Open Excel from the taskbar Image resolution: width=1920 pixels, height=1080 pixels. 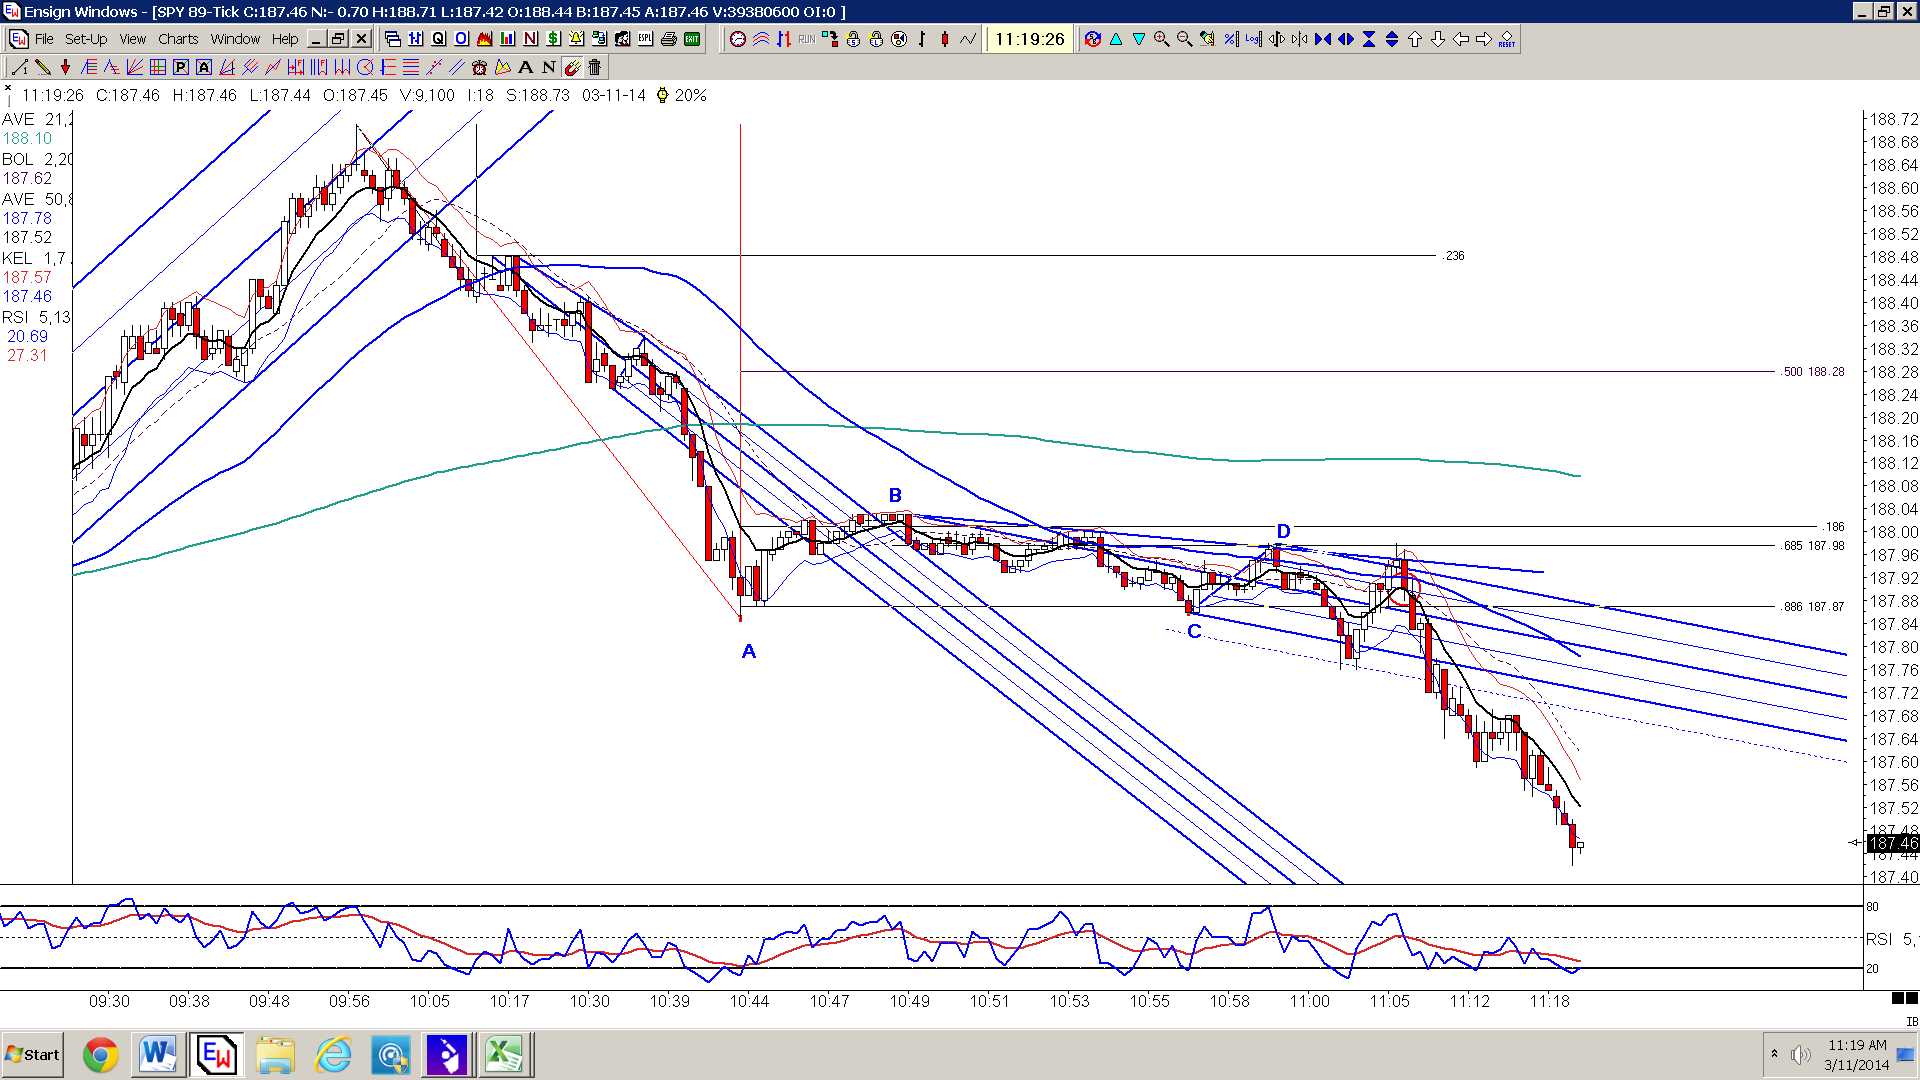coord(504,1055)
